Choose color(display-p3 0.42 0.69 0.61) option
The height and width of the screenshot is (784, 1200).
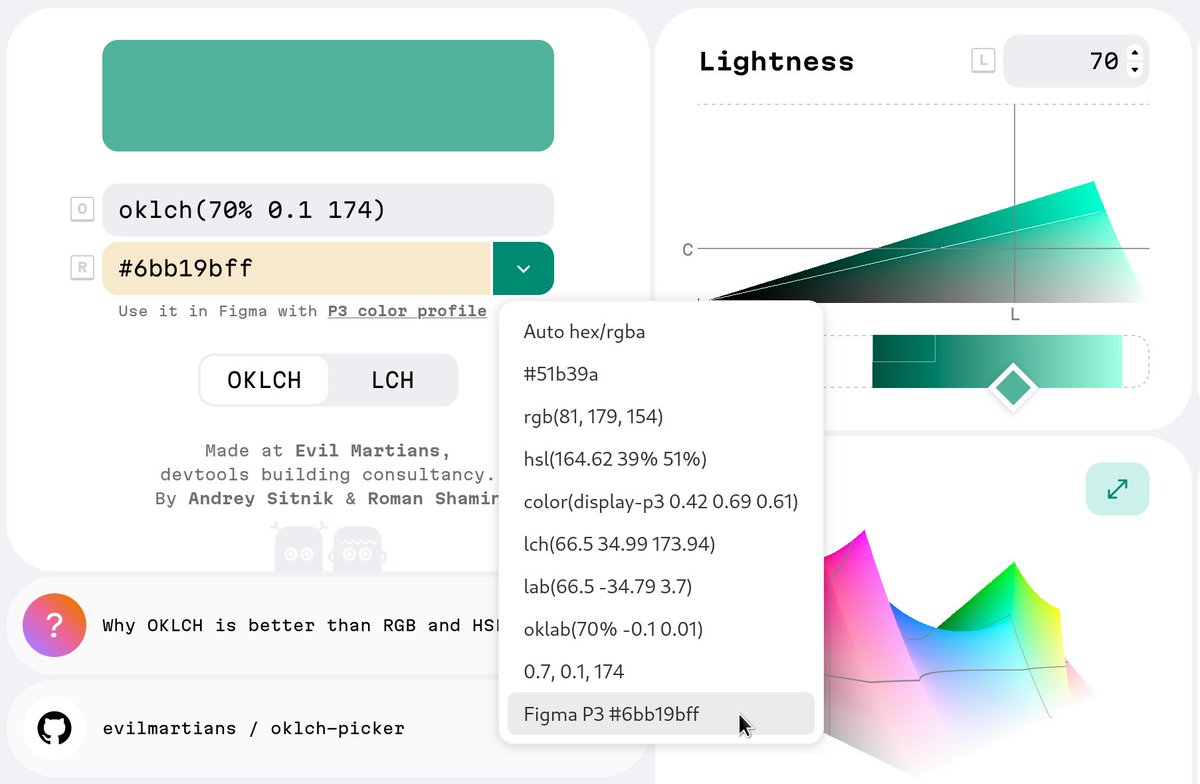661,501
